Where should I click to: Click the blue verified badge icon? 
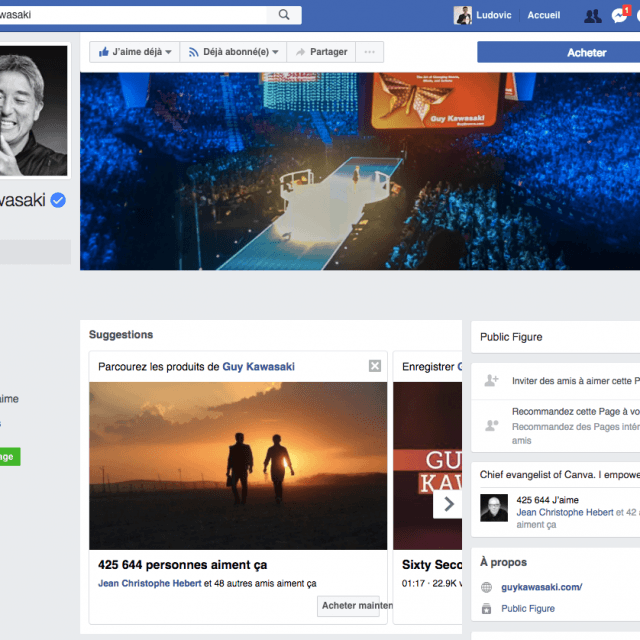(58, 200)
